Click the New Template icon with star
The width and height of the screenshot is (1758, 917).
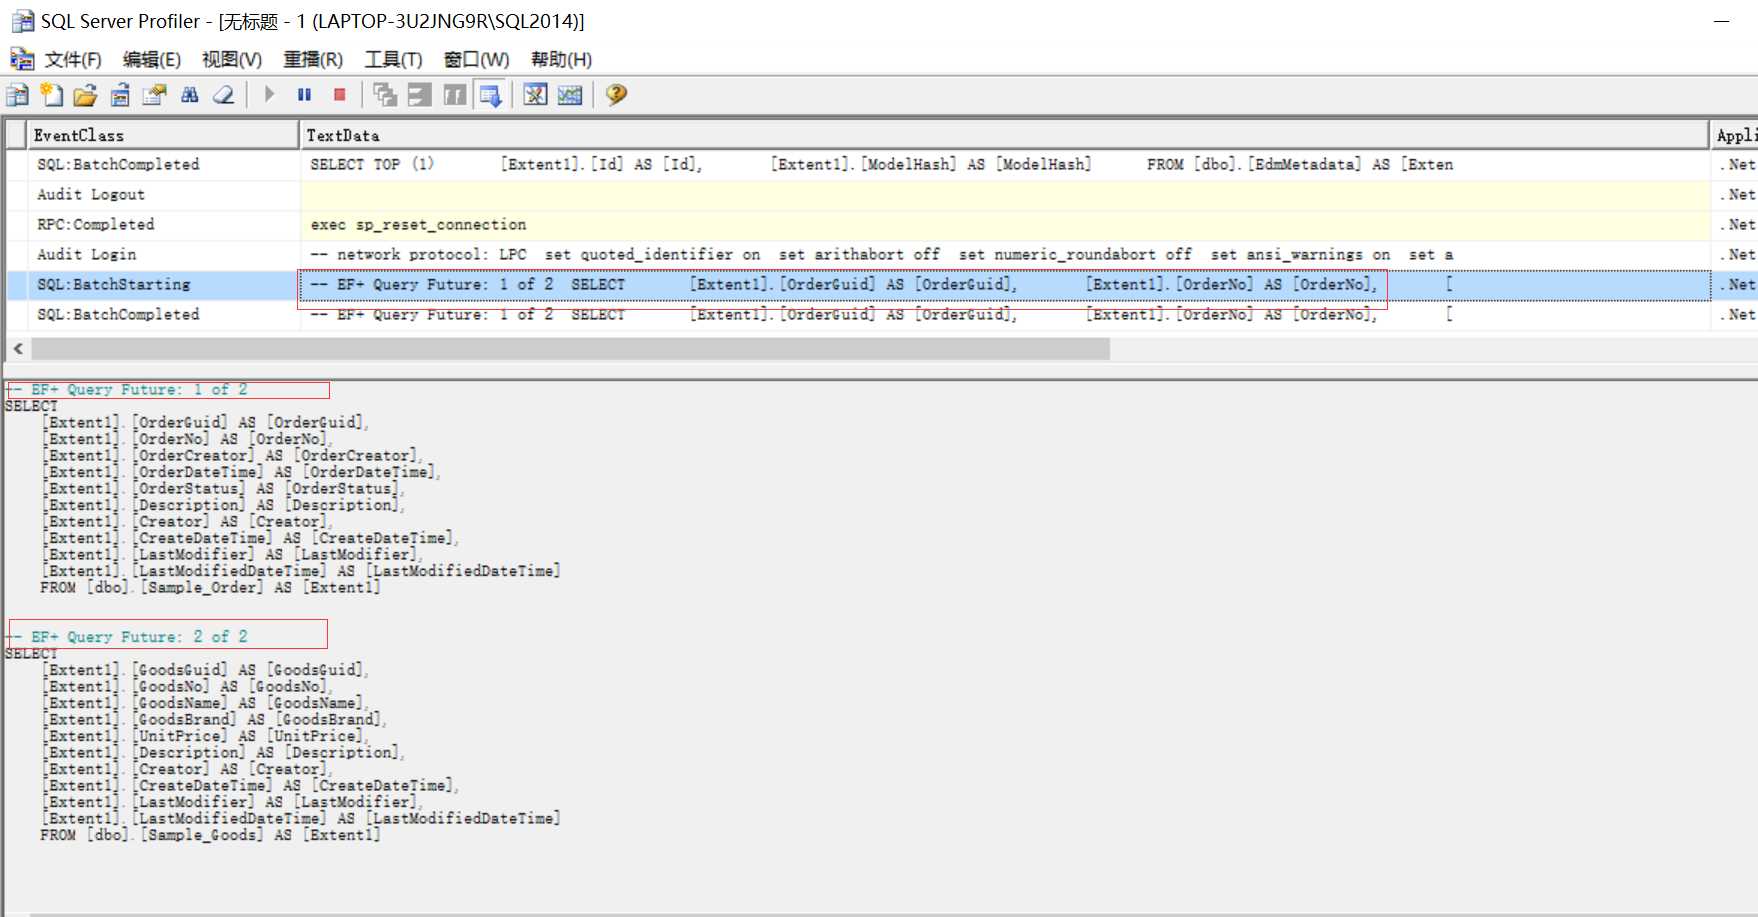point(52,95)
